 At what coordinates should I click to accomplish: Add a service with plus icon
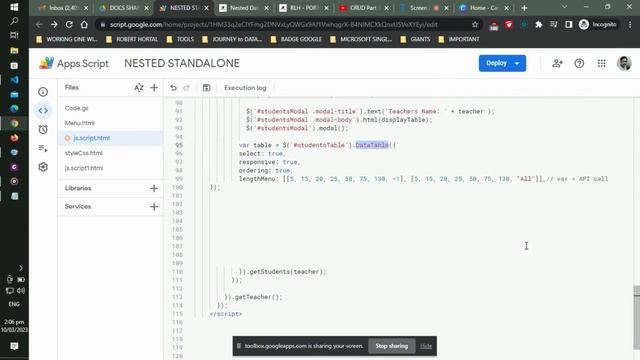pos(154,207)
